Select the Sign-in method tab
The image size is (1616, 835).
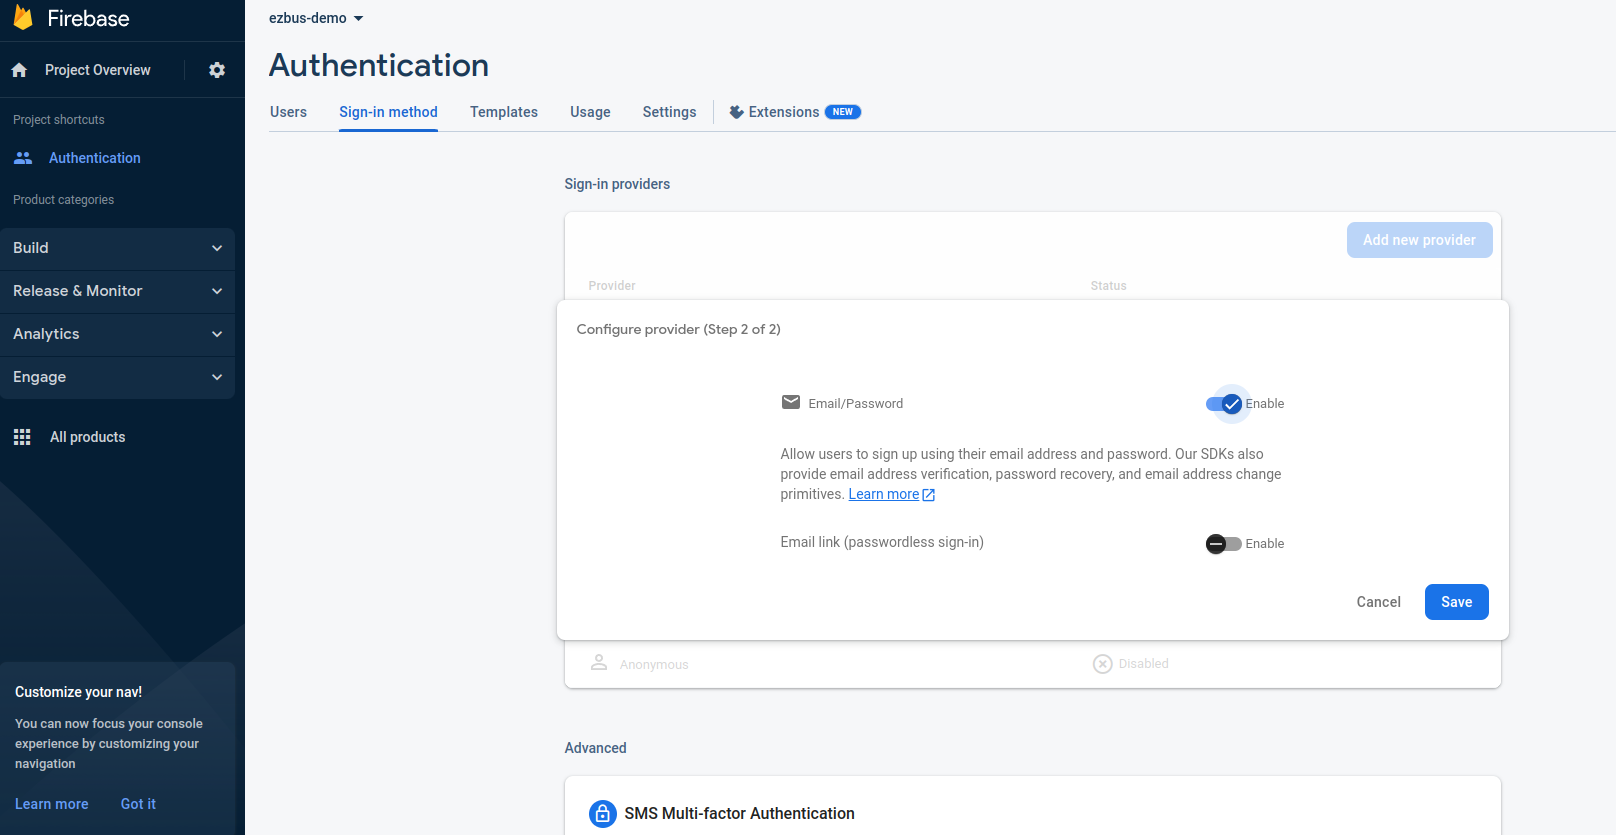pos(388,112)
